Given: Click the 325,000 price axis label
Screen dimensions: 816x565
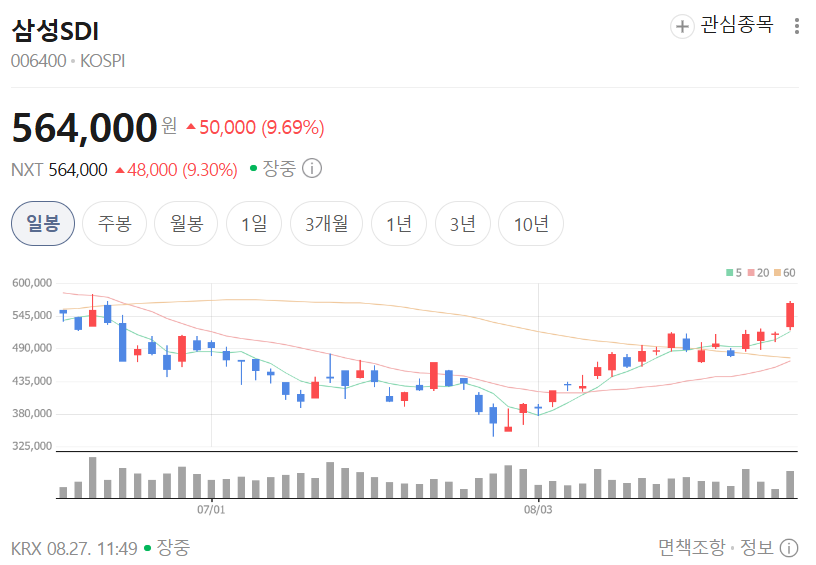Looking at the screenshot, I should (32, 446).
